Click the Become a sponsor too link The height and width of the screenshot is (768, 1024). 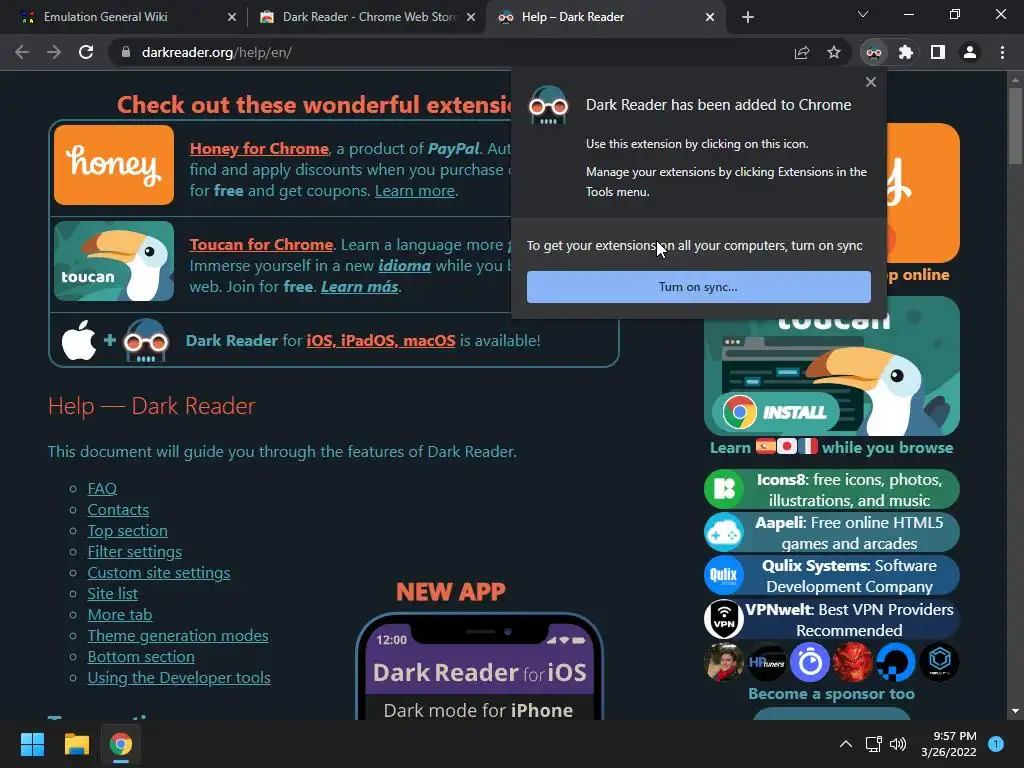tap(831, 694)
